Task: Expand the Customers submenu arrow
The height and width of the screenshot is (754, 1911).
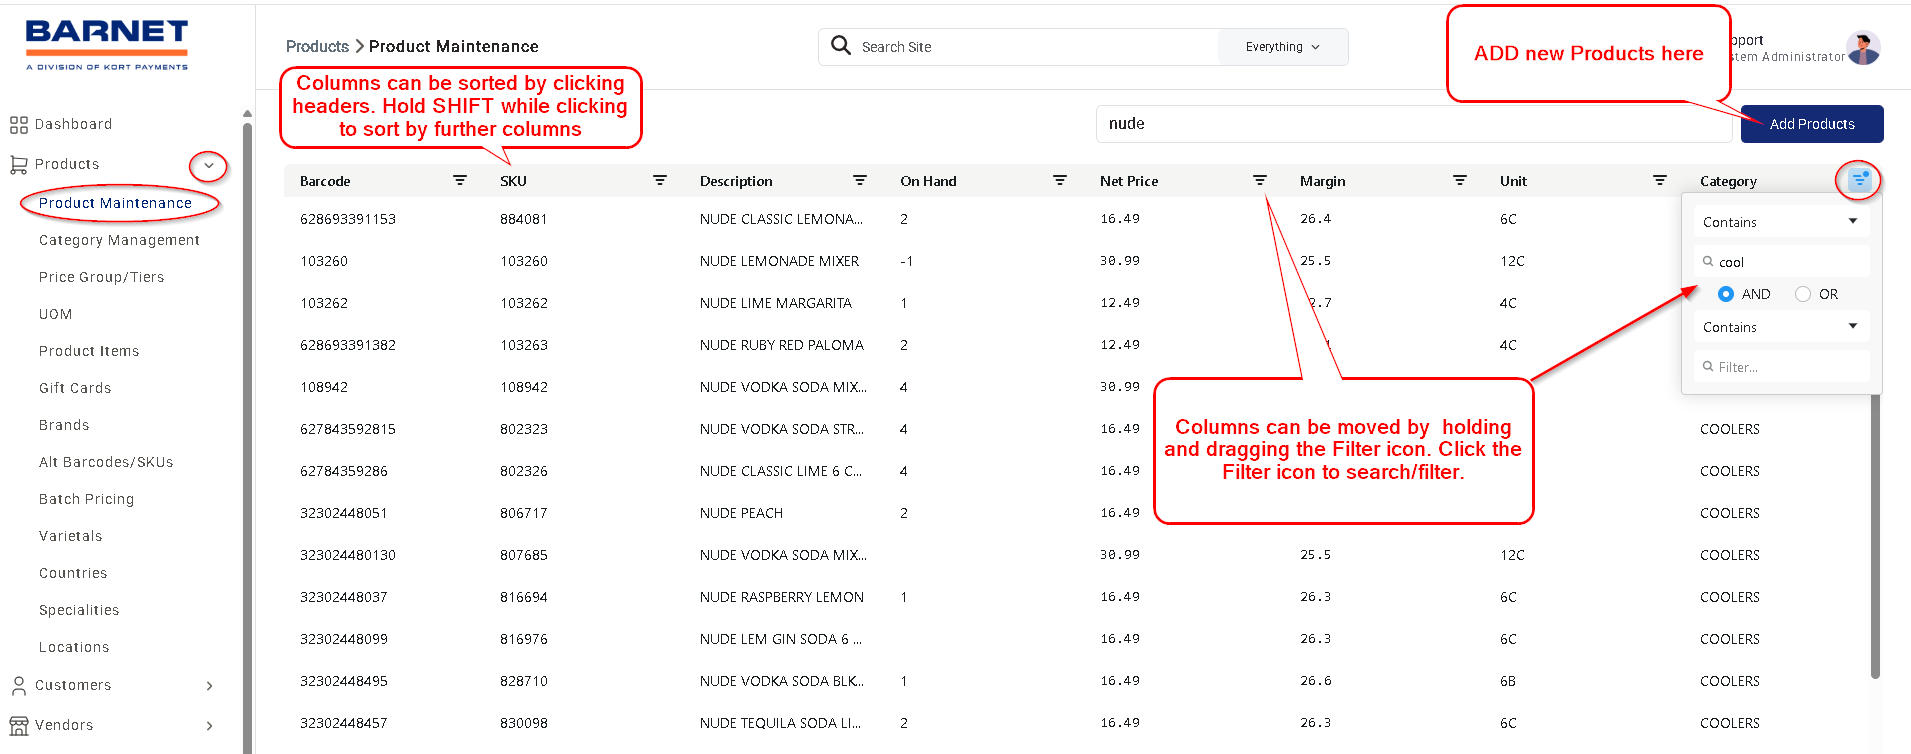Action: pyautogui.click(x=209, y=686)
